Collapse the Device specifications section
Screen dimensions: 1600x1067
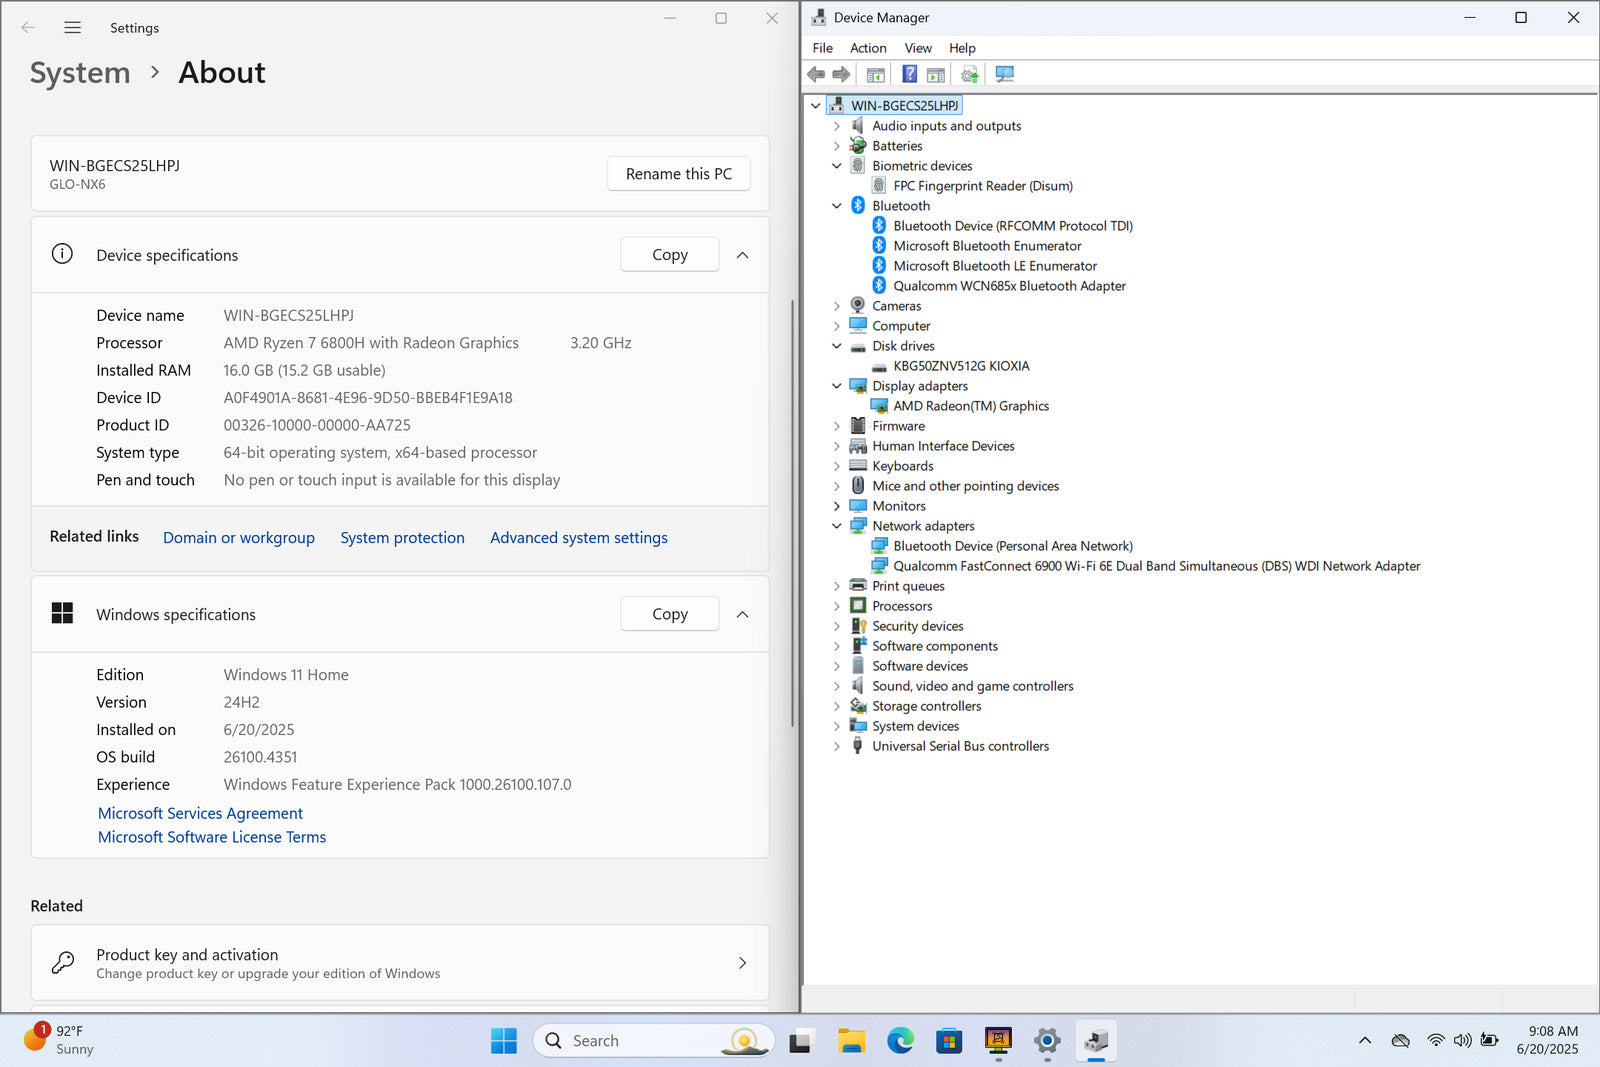[742, 255]
